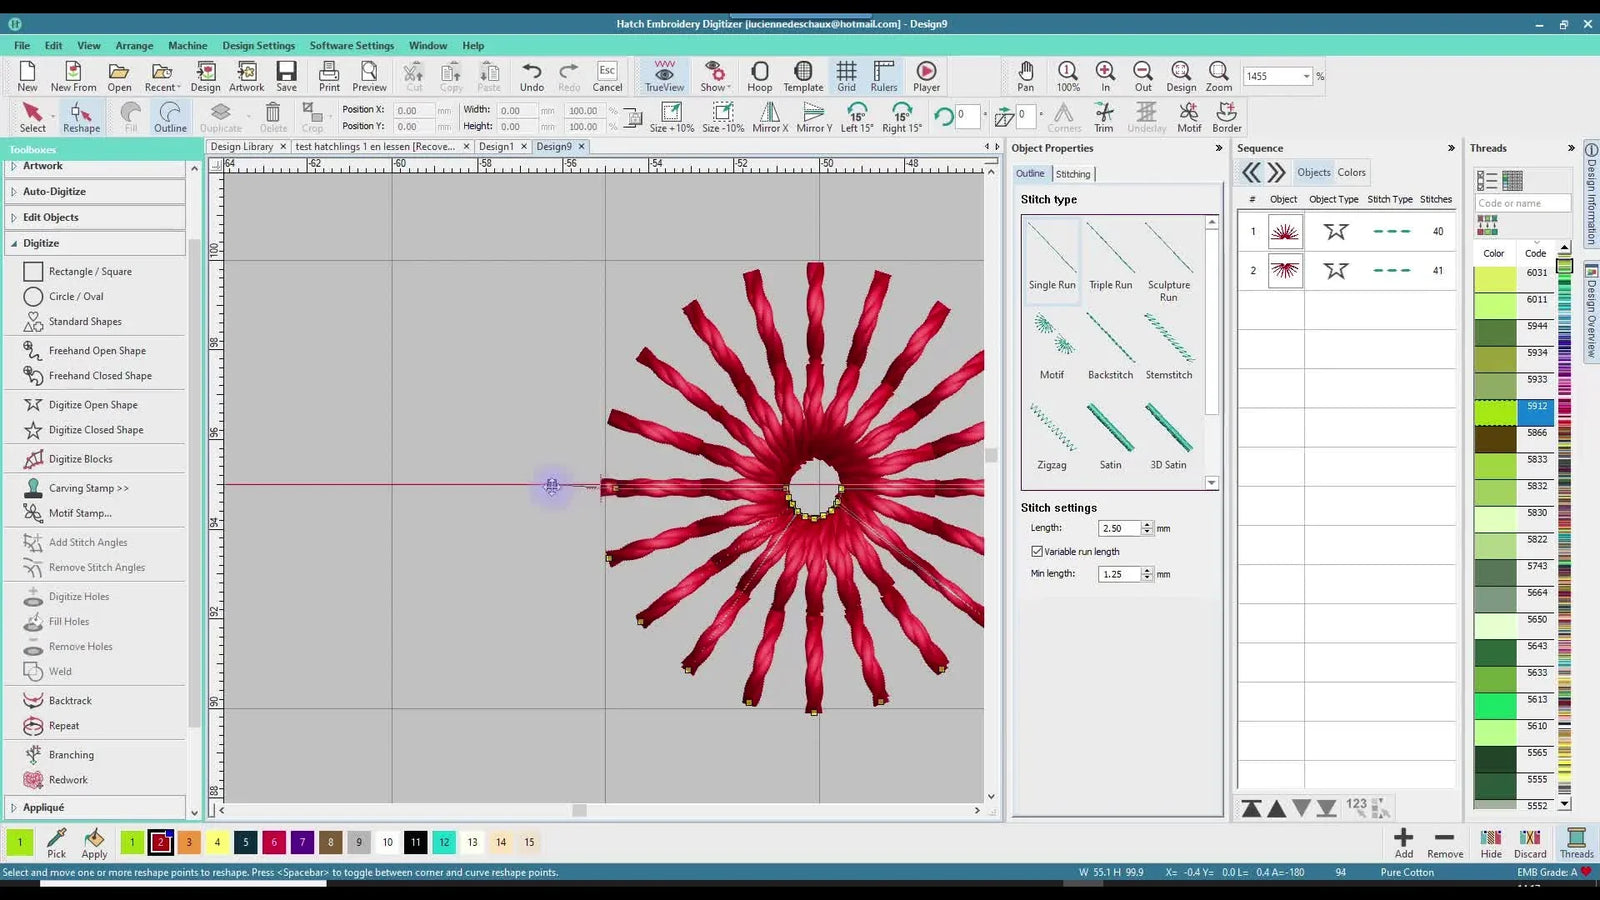Enable Variable run length checkbox
Viewport: 1600px width, 900px height.
pyautogui.click(x=1037, y=551)
